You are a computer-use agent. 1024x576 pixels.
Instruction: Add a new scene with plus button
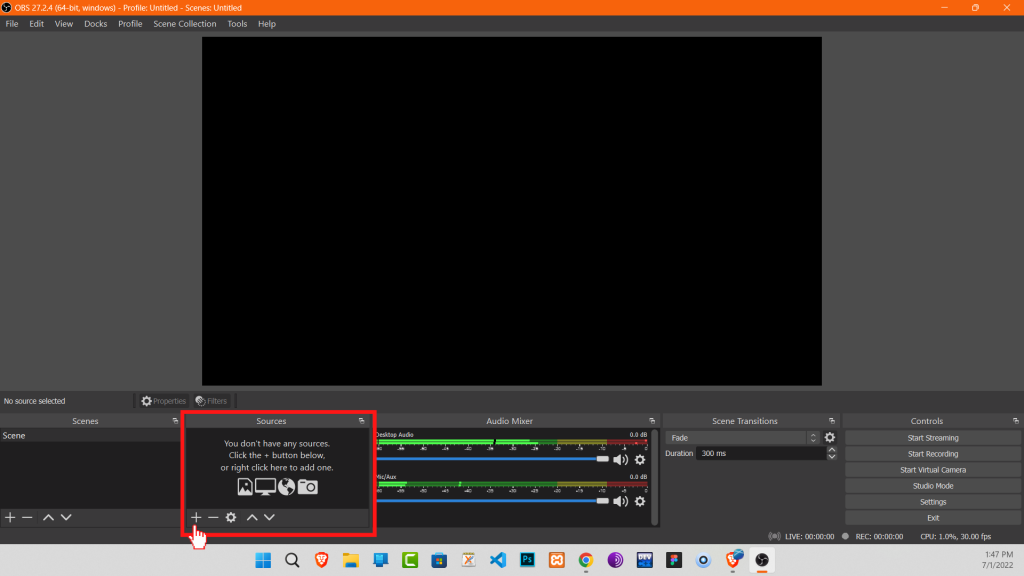[10, 517]
